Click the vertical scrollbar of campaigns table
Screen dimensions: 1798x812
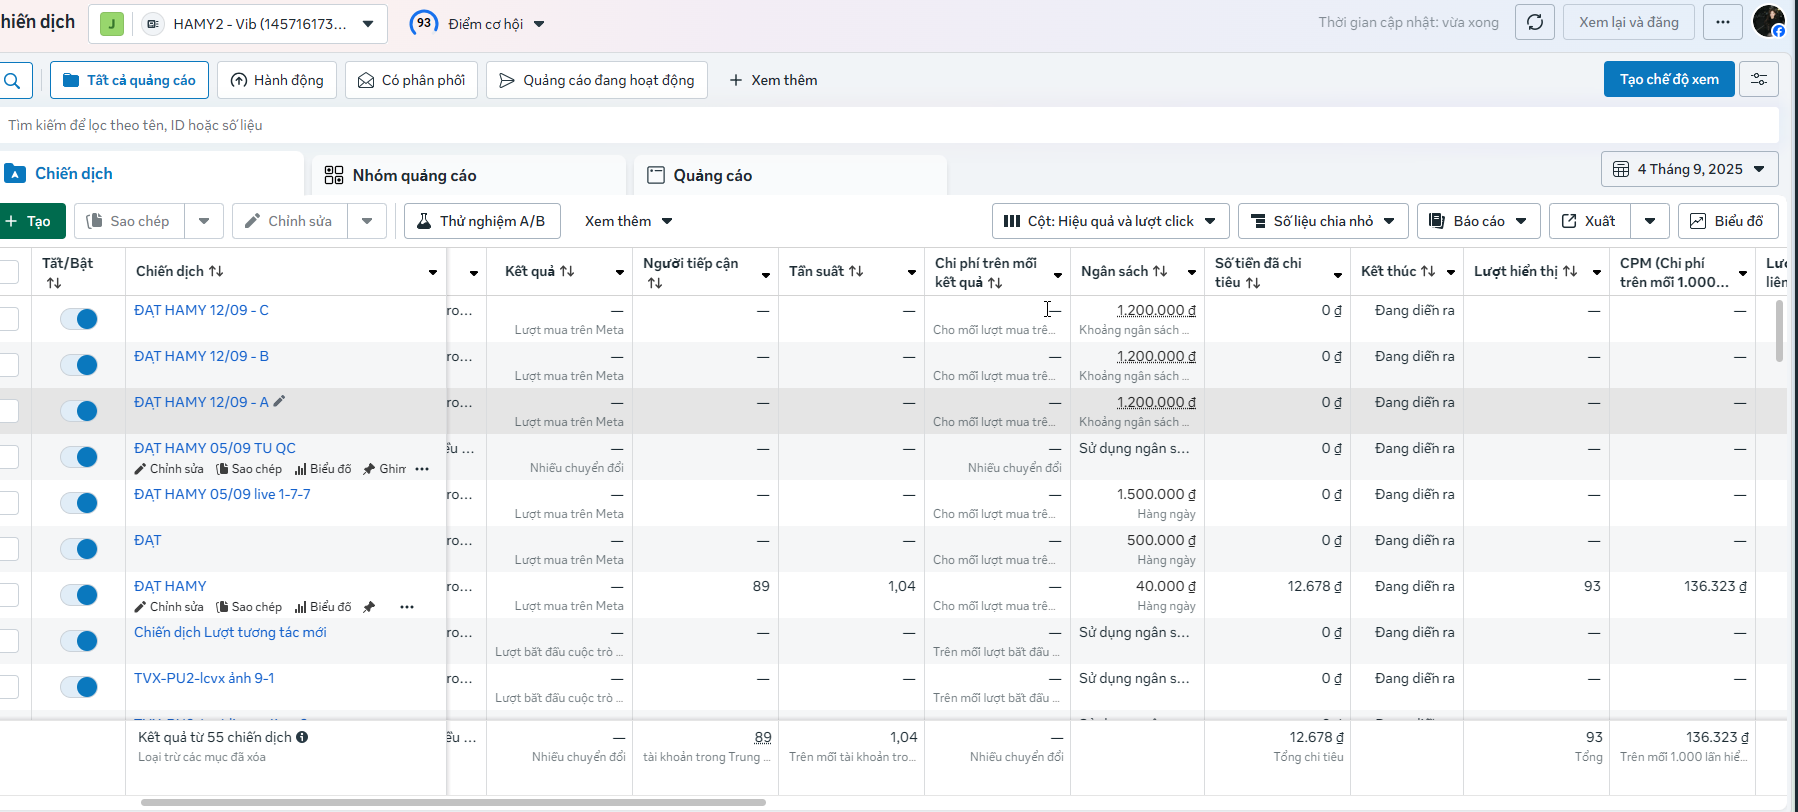pos(1779,330)
